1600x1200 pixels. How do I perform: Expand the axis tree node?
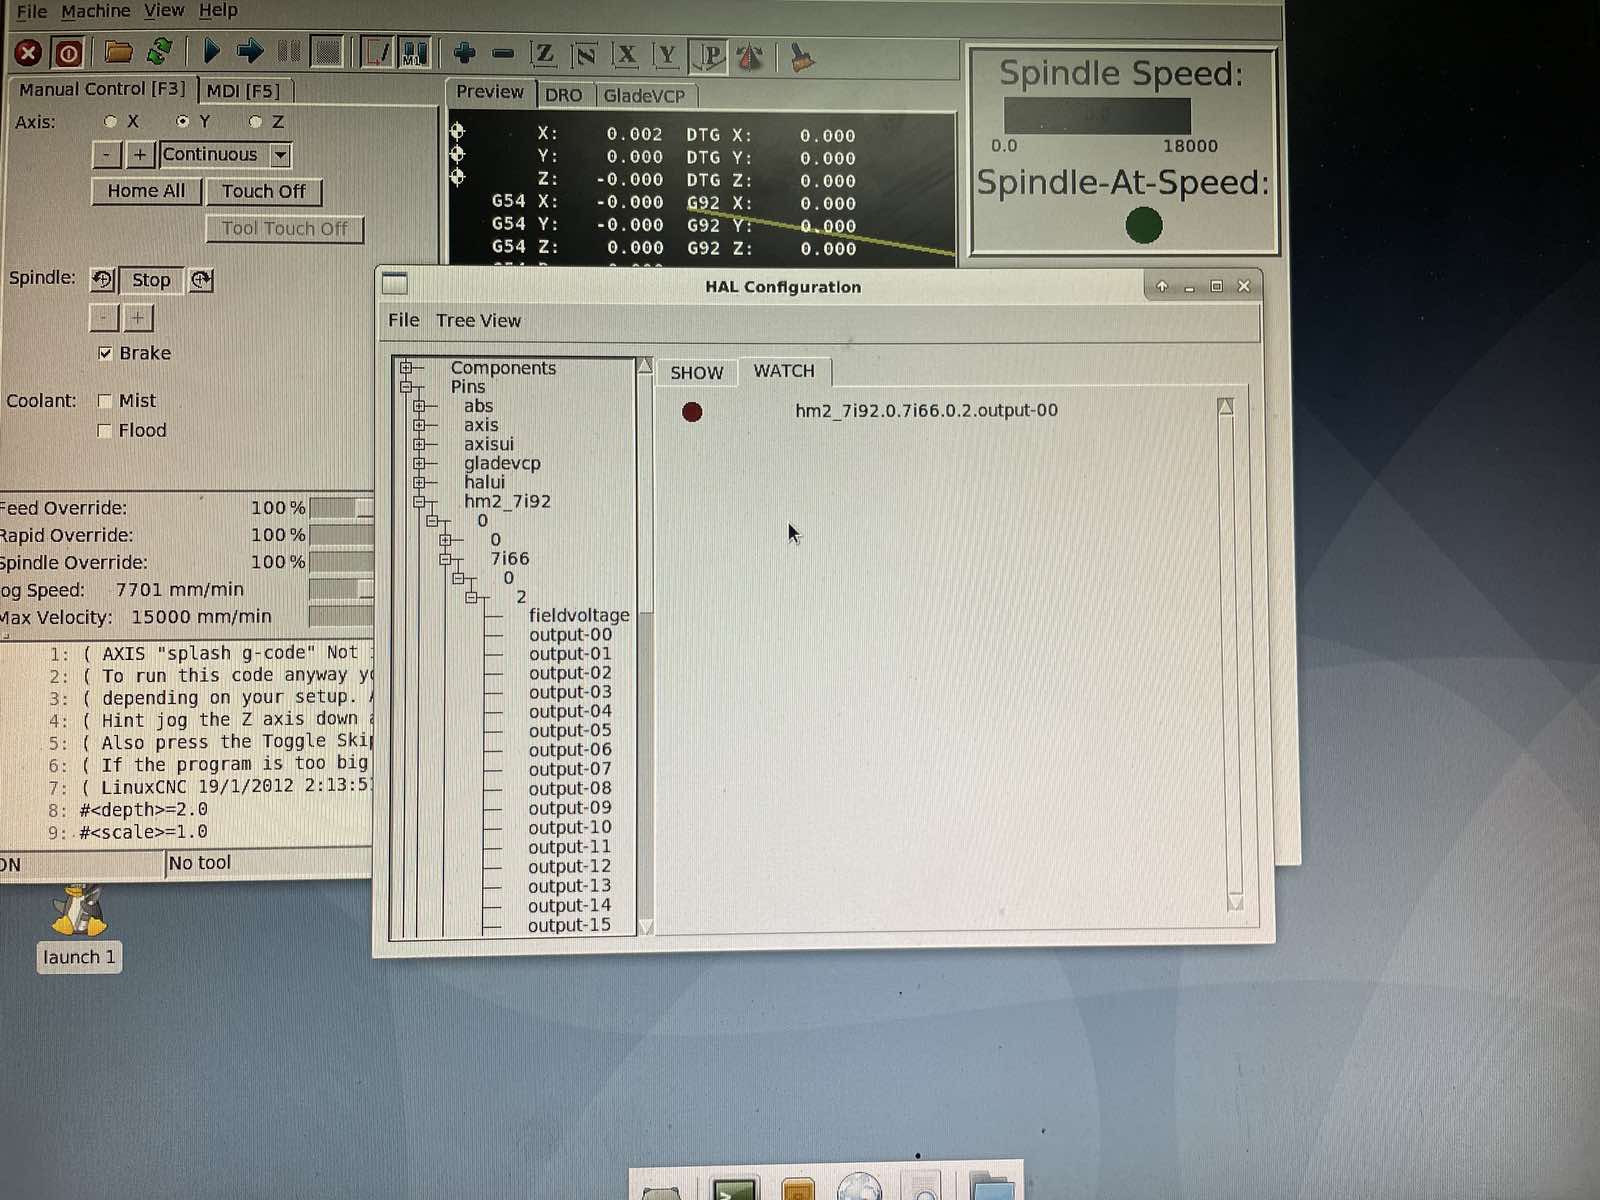pyautogui.click(x=420, y=425)
